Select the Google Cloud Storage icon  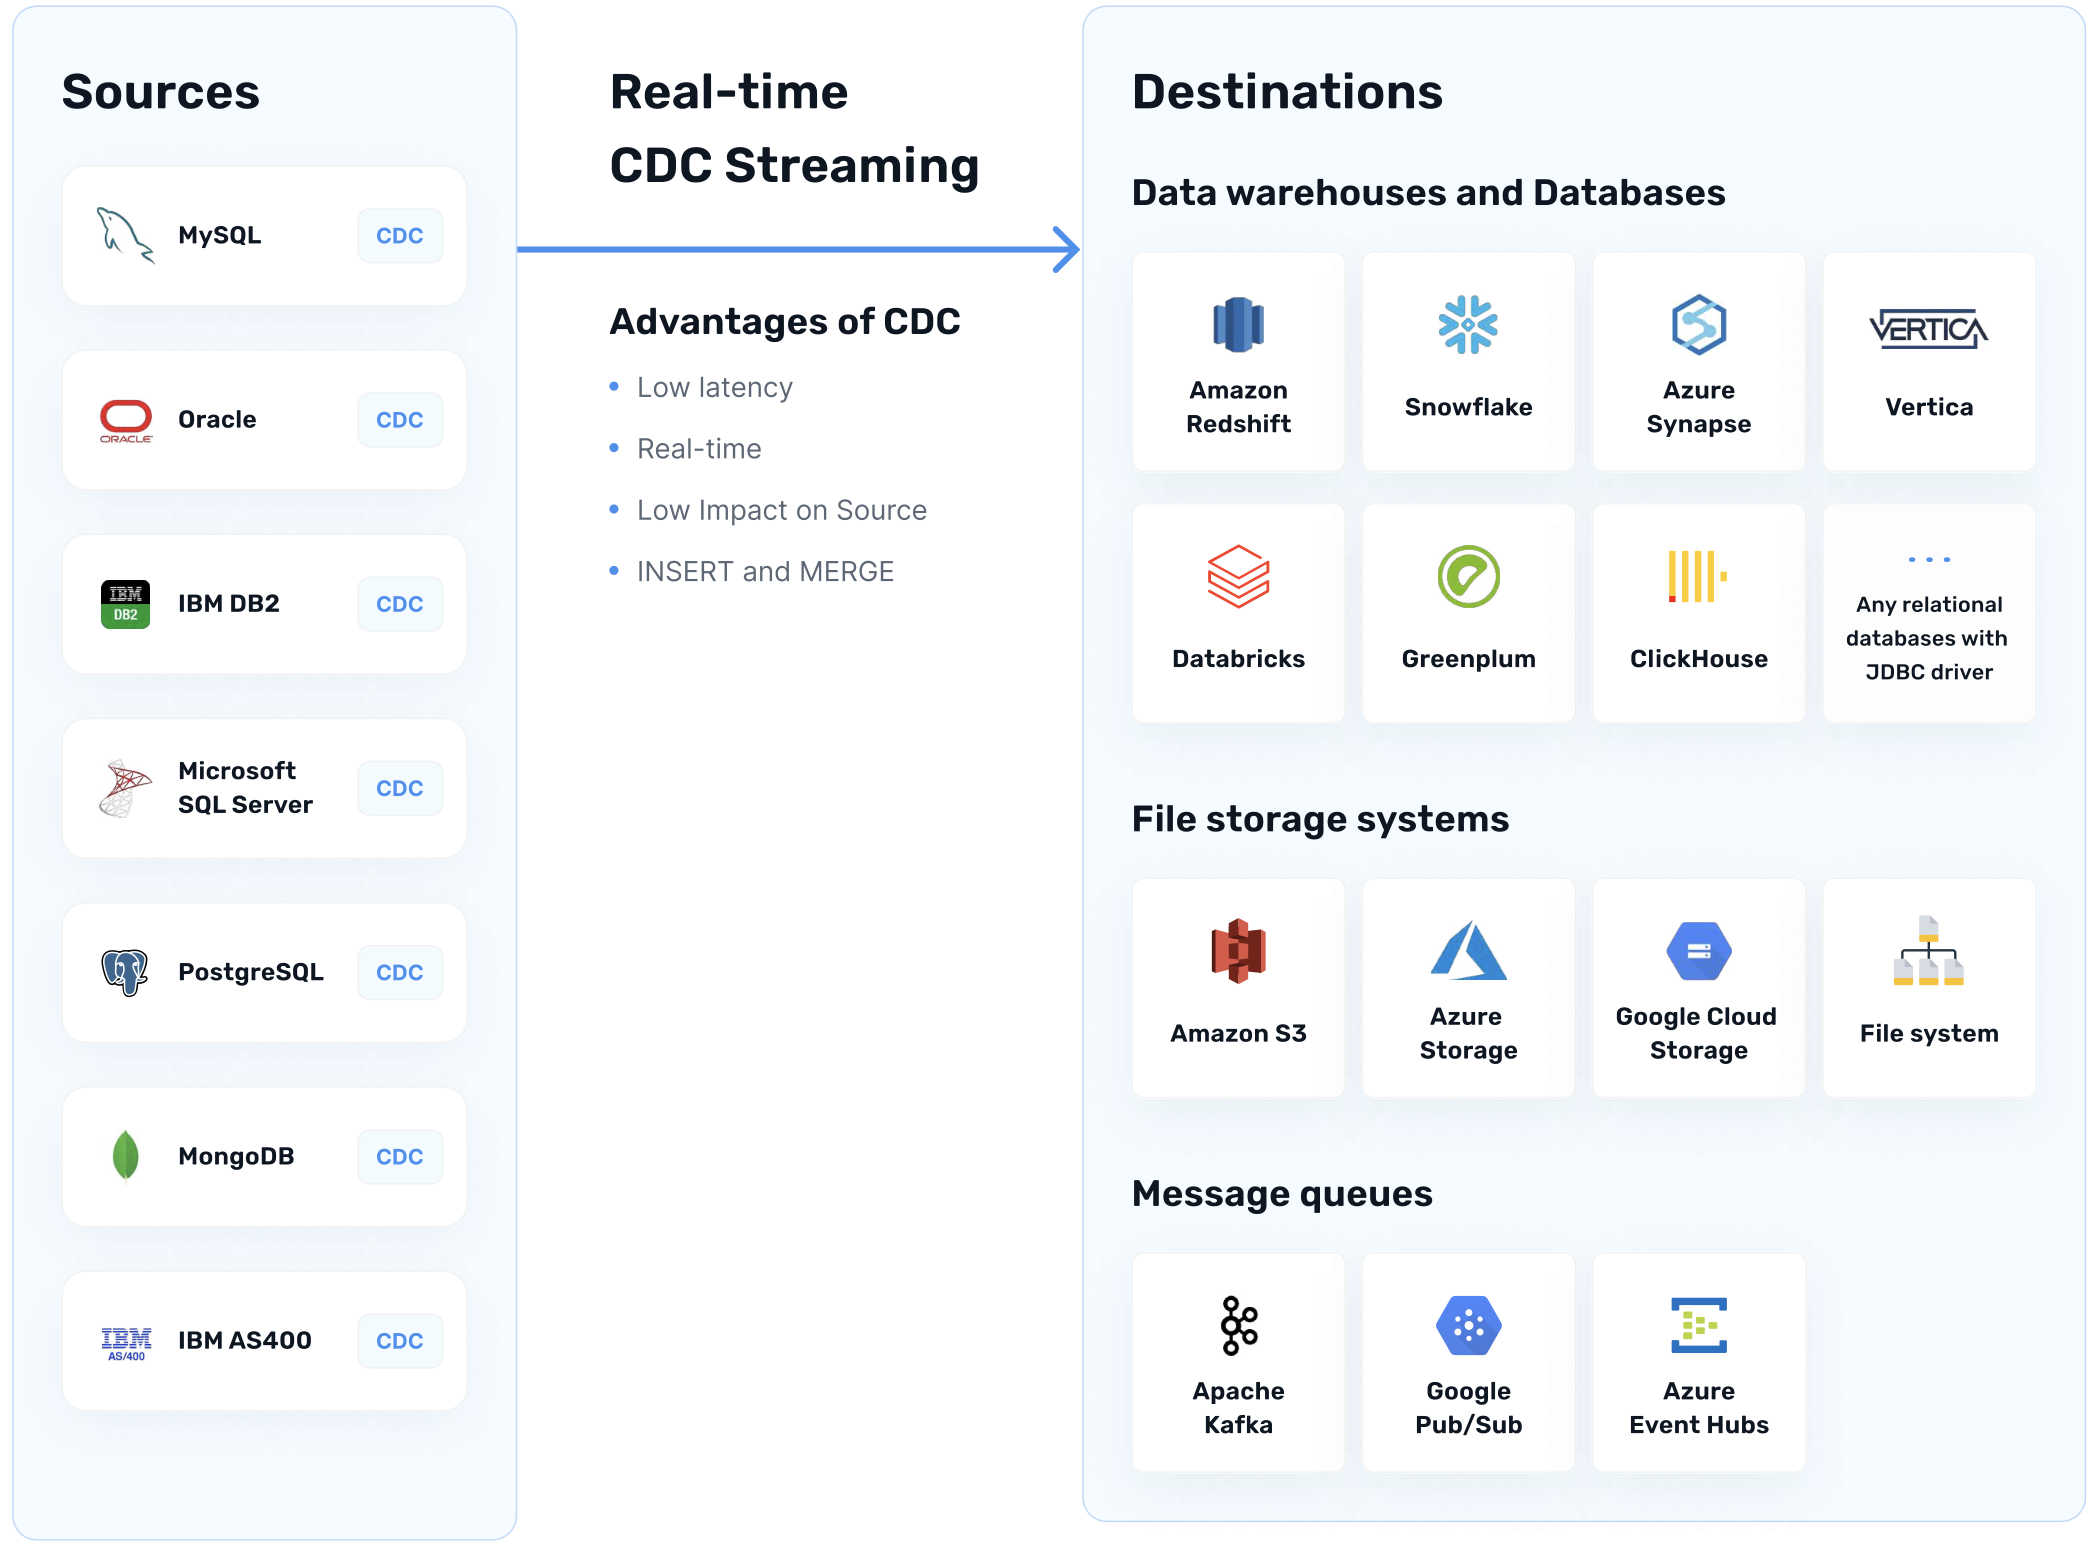pyautogui.click(x=1699, y=951)
